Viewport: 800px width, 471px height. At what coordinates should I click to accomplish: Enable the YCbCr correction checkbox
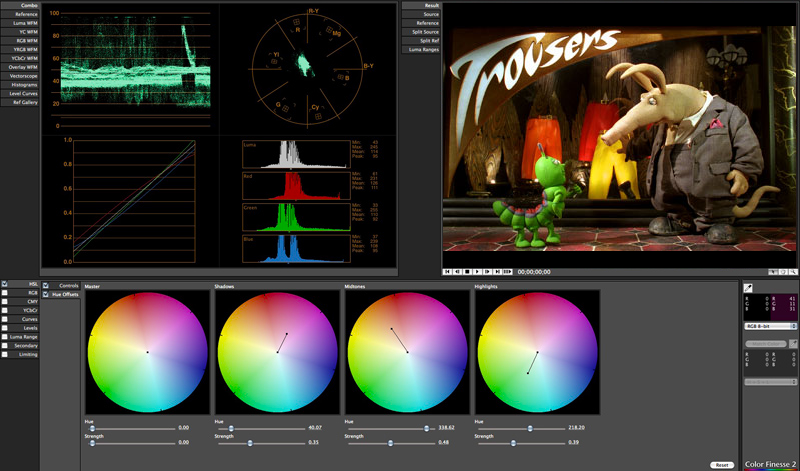pyautogui.click(x=5, y=310)
